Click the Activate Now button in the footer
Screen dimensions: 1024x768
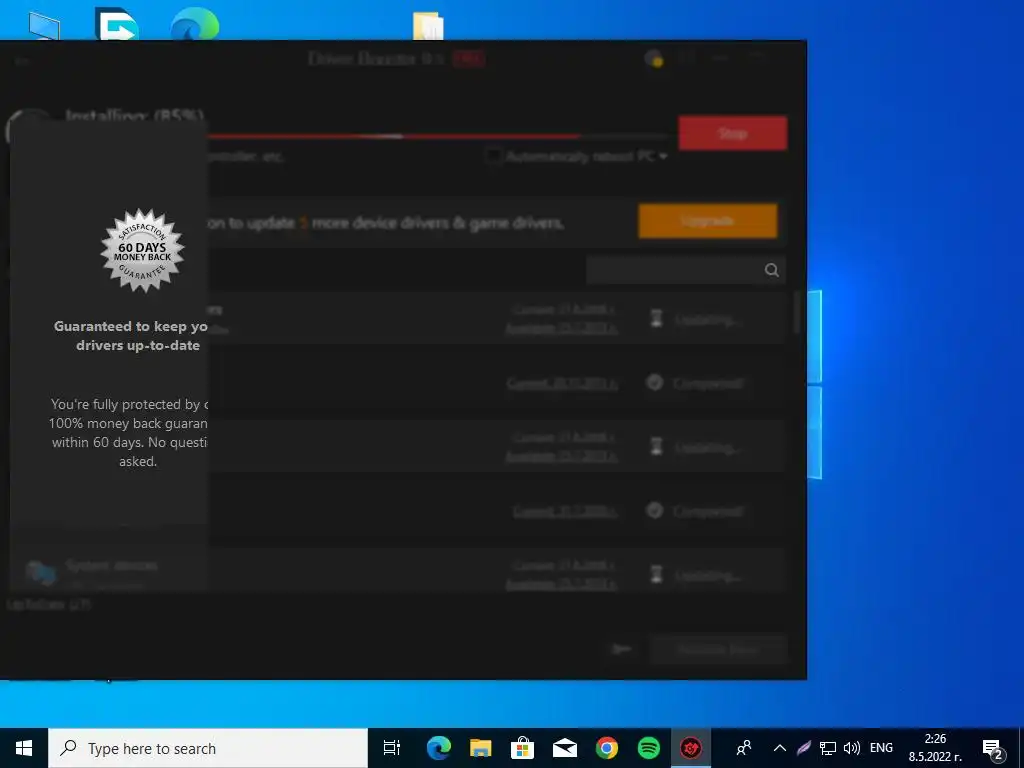718,649
